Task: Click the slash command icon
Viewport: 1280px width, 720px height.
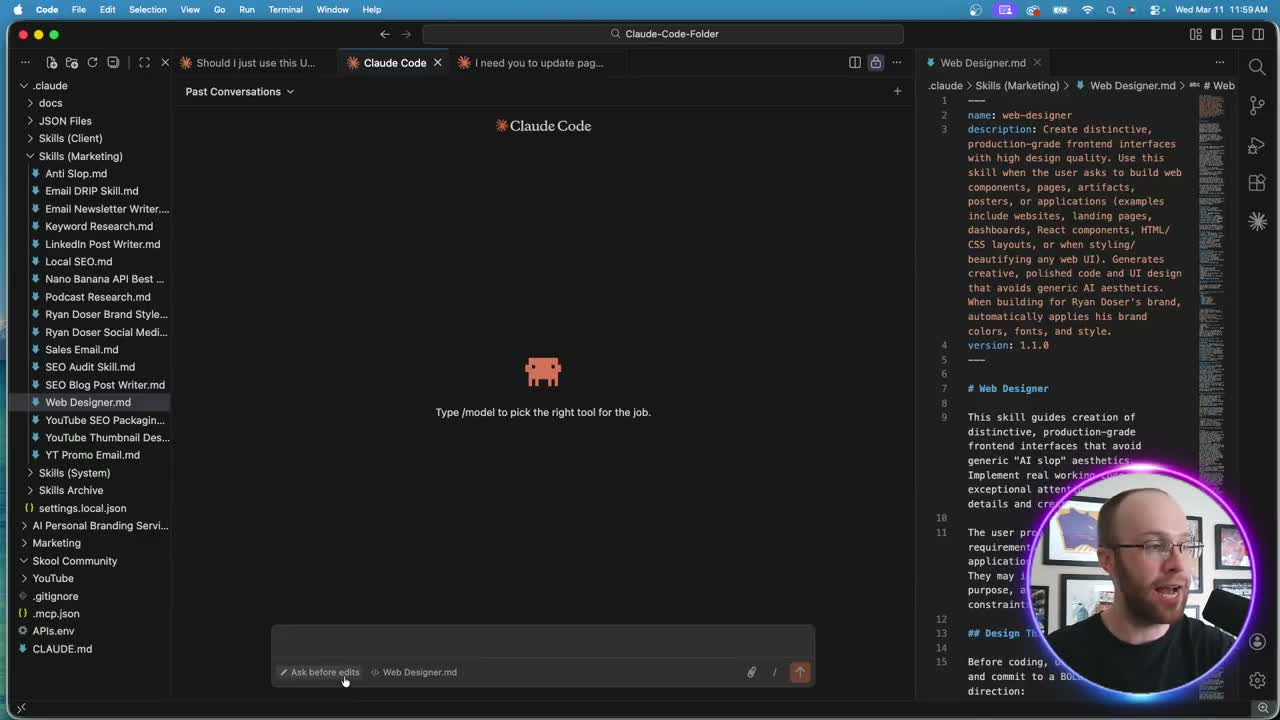Action: pos(774,672)
